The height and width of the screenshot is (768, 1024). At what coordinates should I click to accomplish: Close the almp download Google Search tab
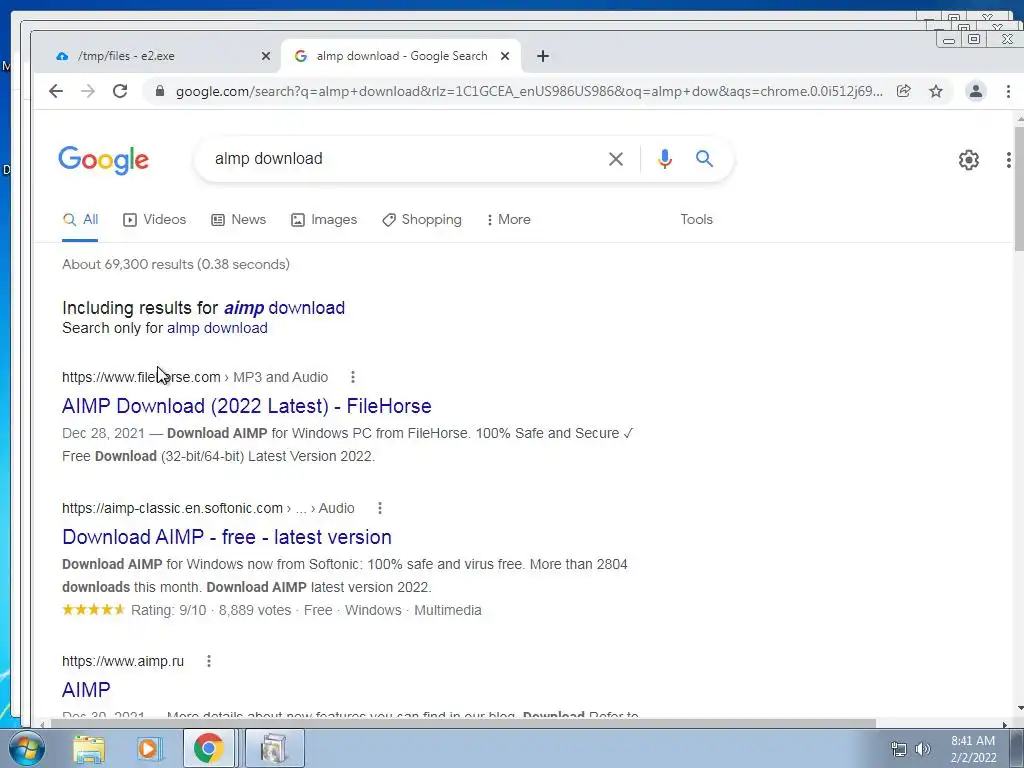coord(505,56)
